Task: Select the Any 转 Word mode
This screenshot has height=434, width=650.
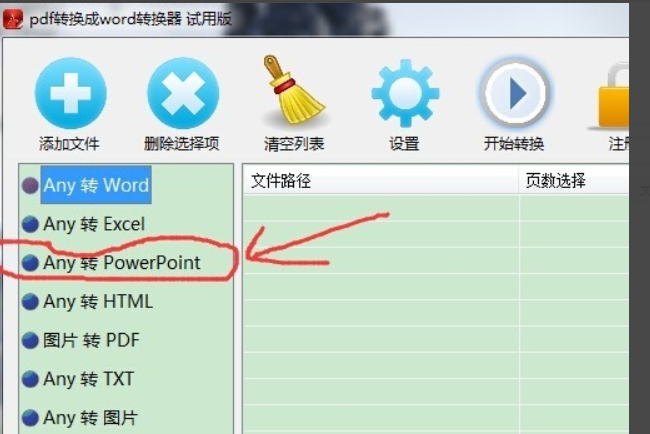Action: 96,185
